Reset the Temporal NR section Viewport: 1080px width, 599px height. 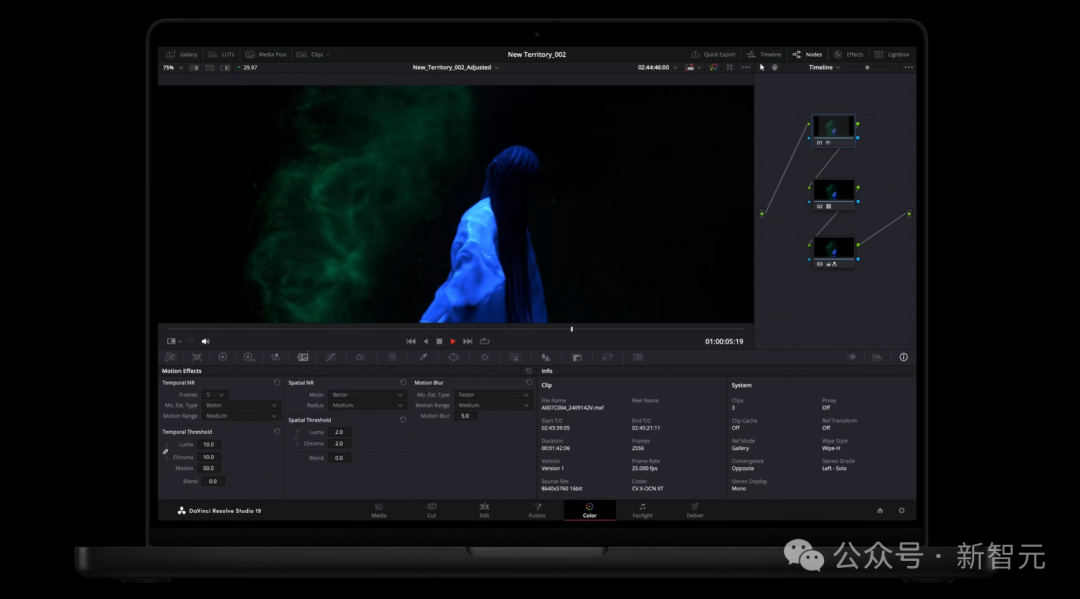[277, 383]
